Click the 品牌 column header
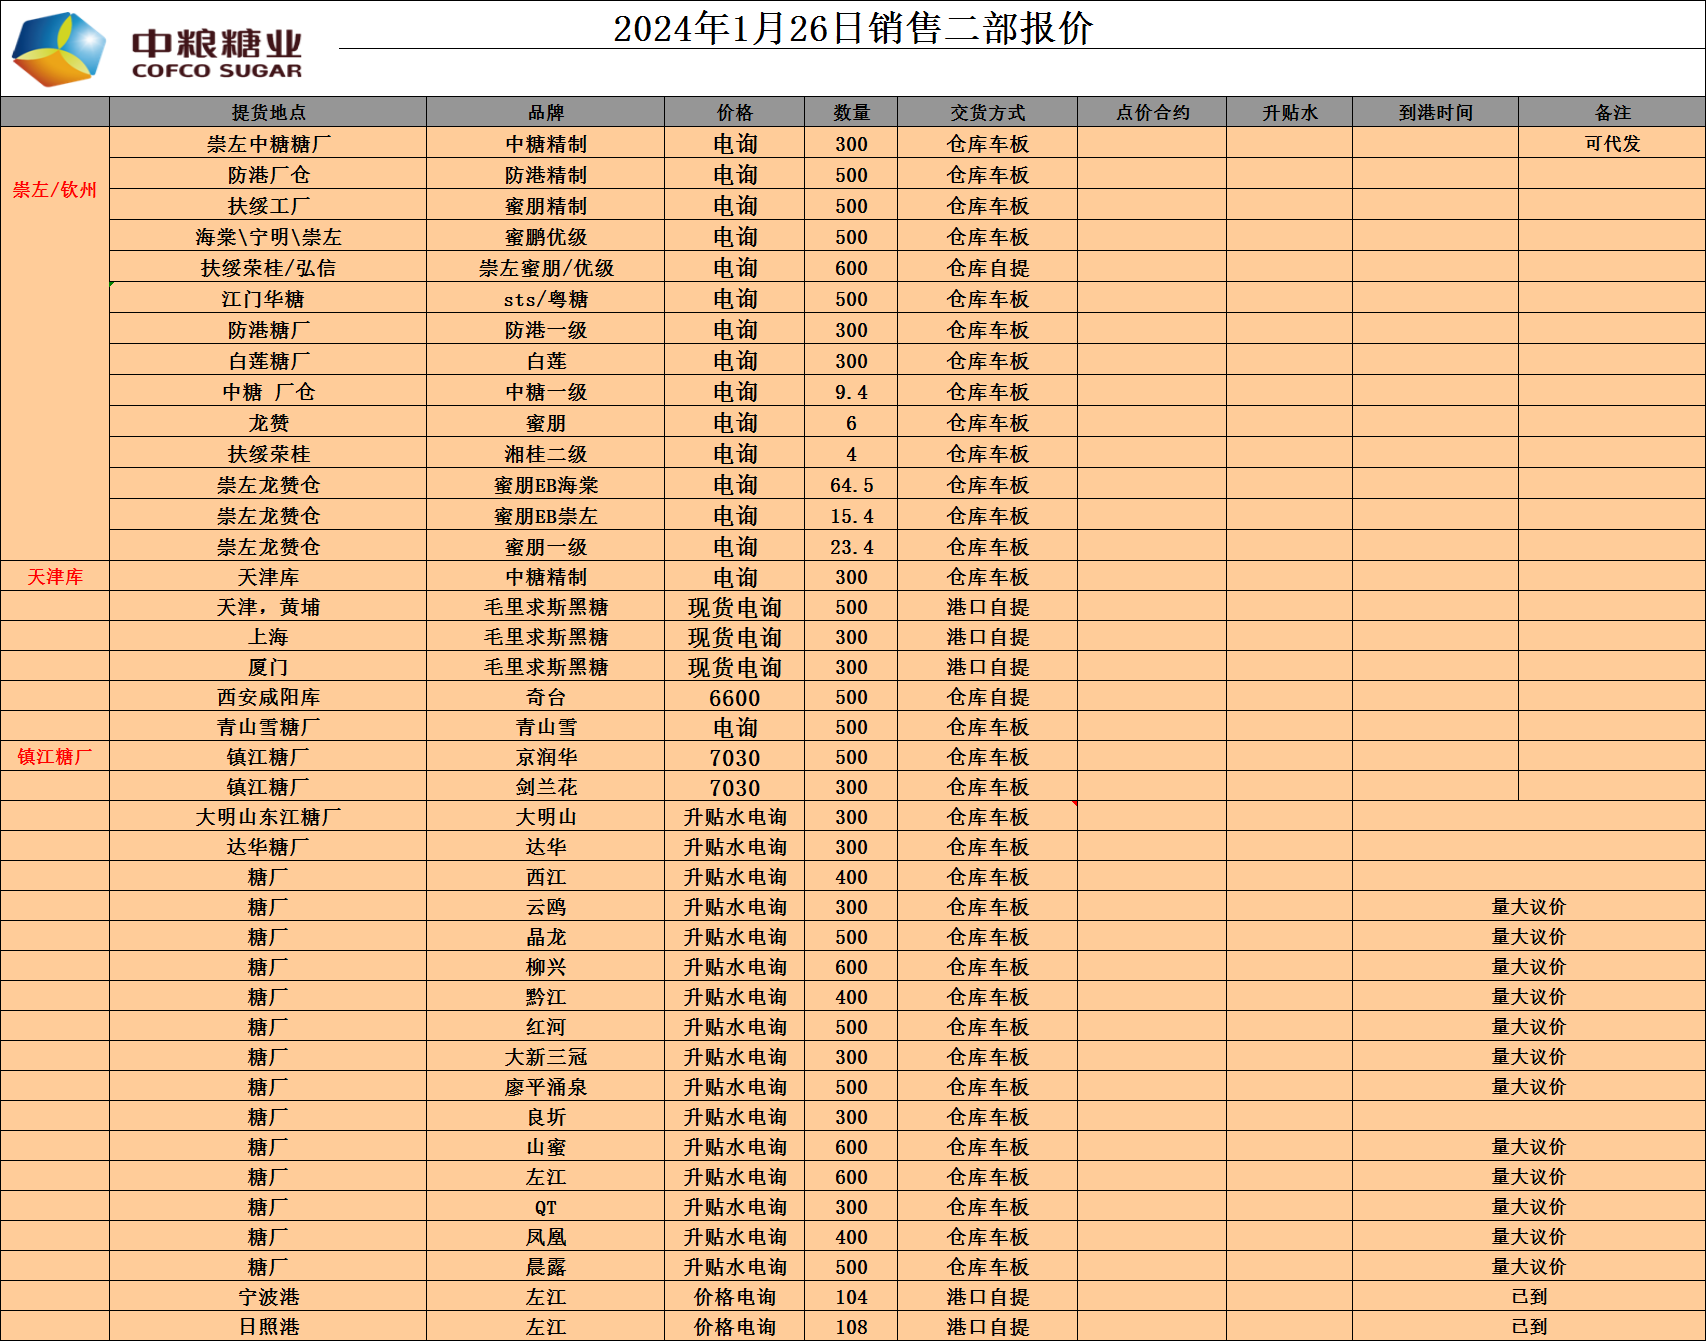Viewport: 1706px width, 1341px height. pos(545,112)
